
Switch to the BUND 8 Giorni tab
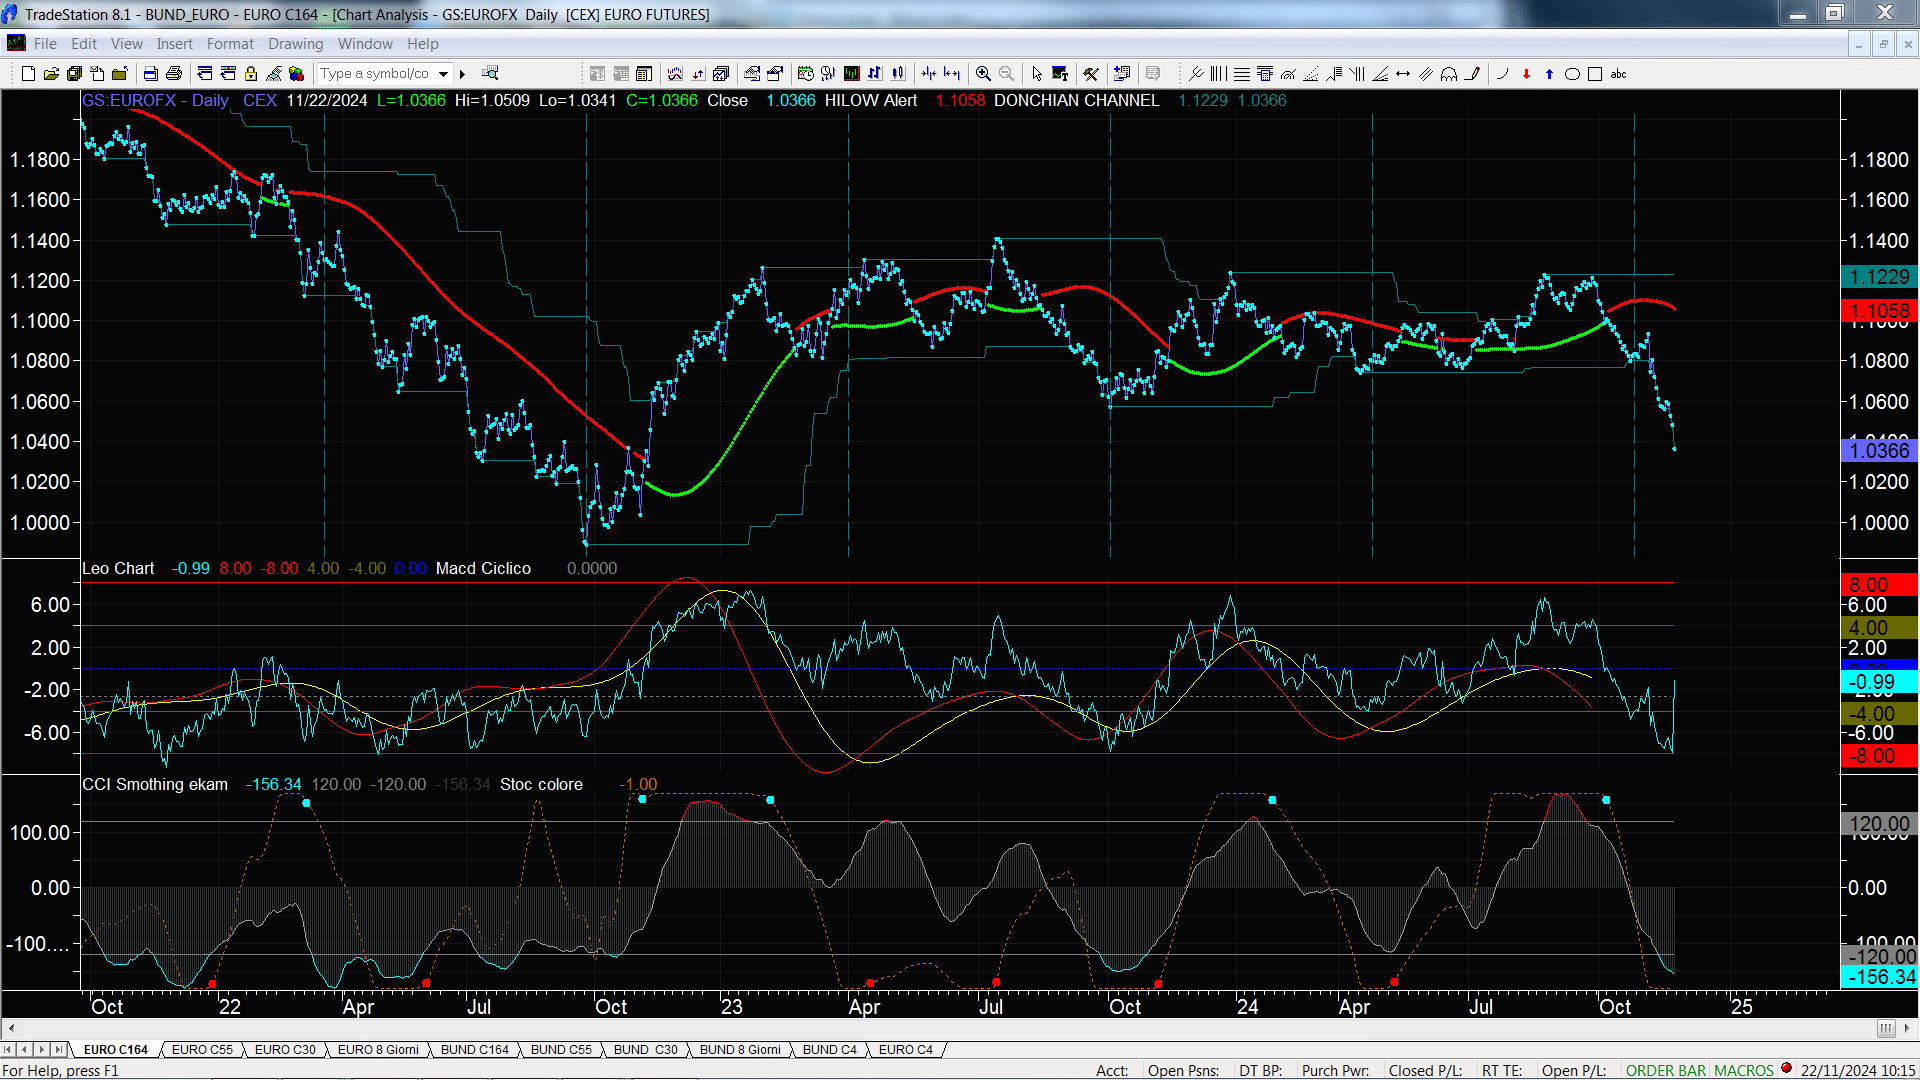coord(740,1050)
